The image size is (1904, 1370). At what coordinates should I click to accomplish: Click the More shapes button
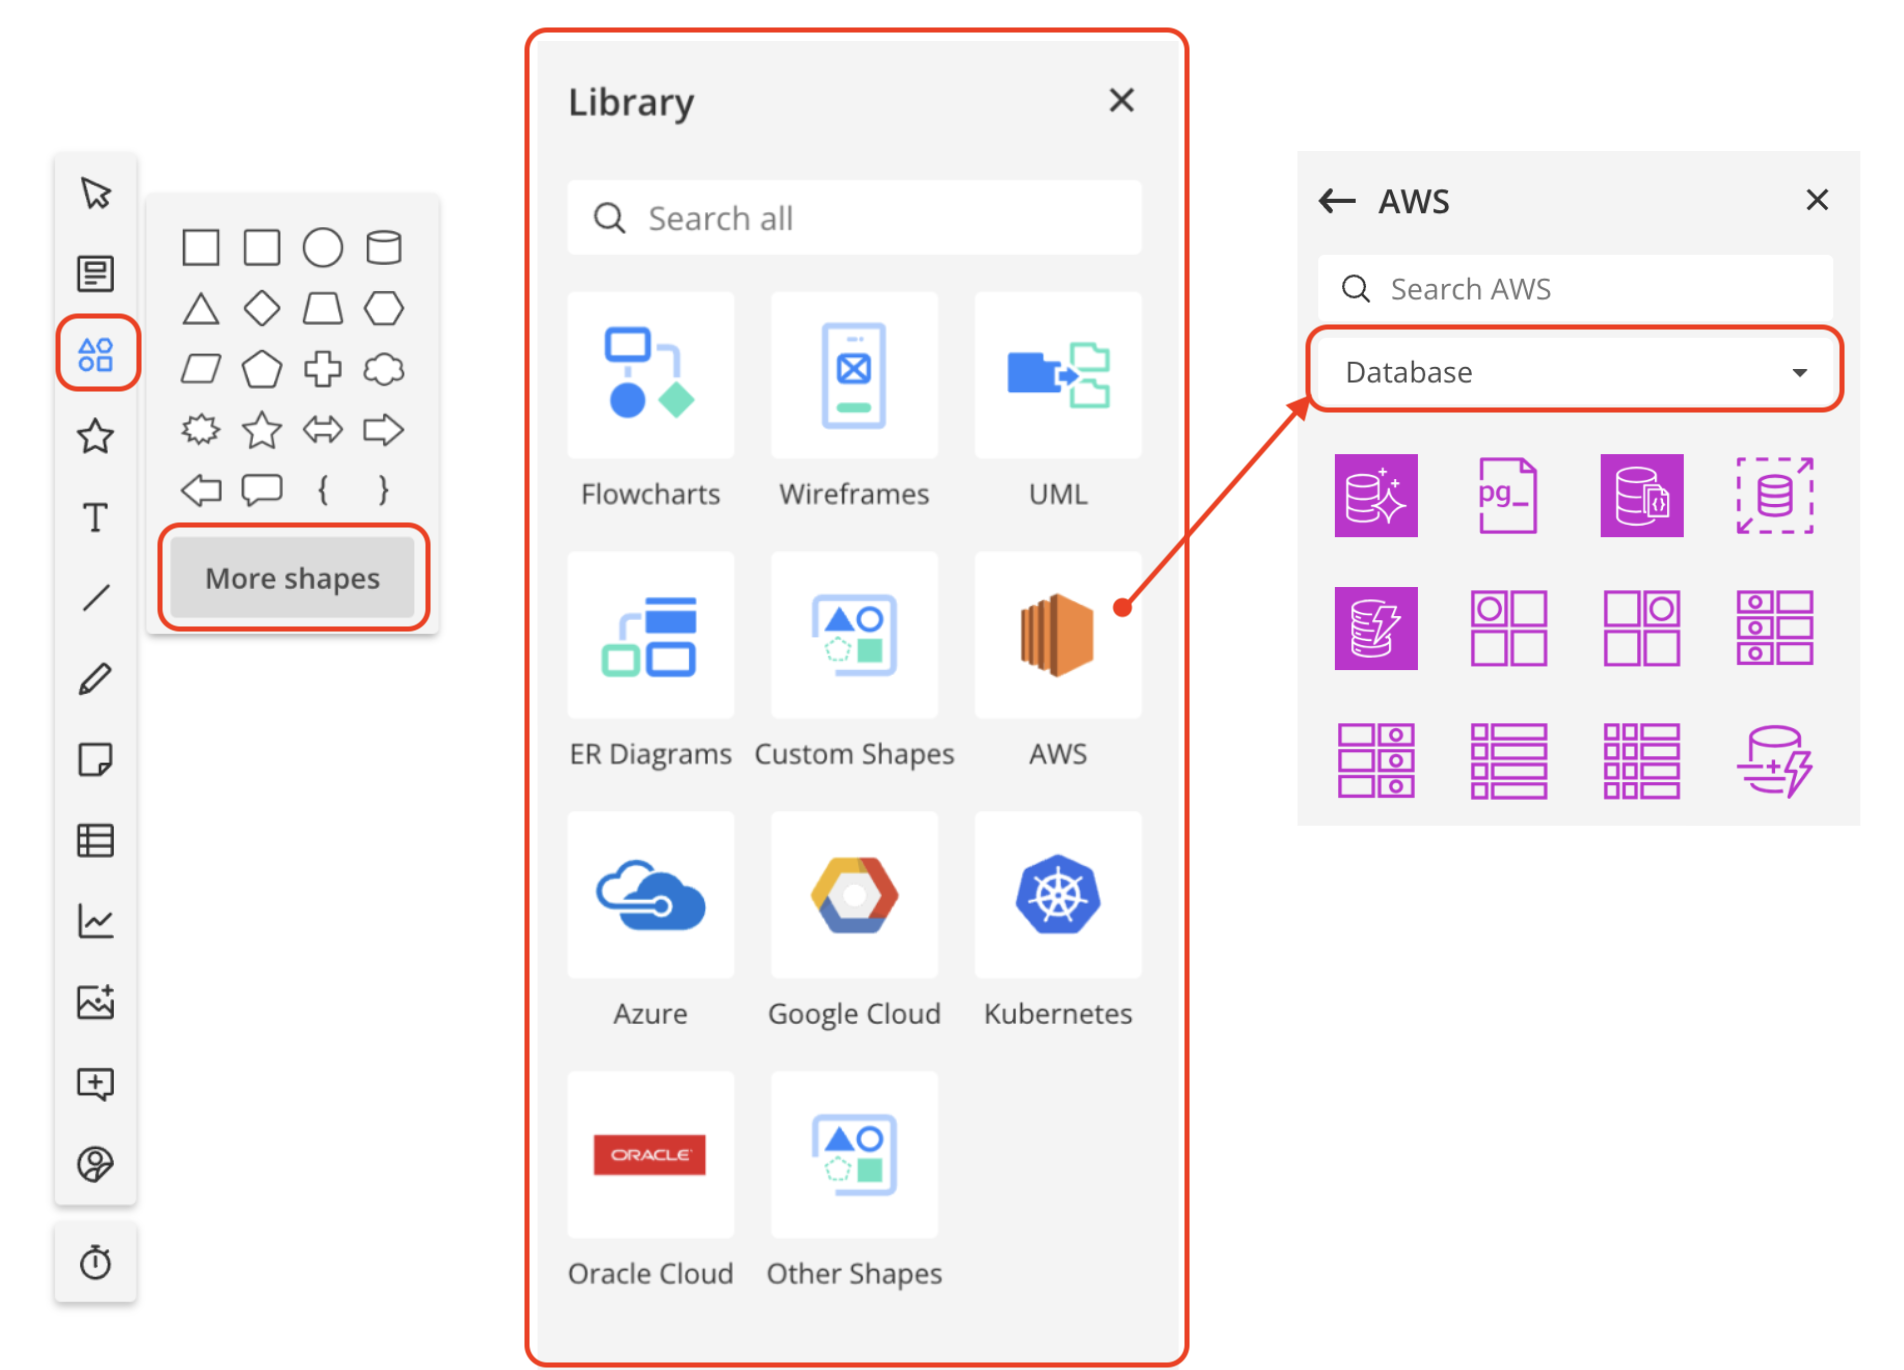pyautogui.click(x=293, y=577)
